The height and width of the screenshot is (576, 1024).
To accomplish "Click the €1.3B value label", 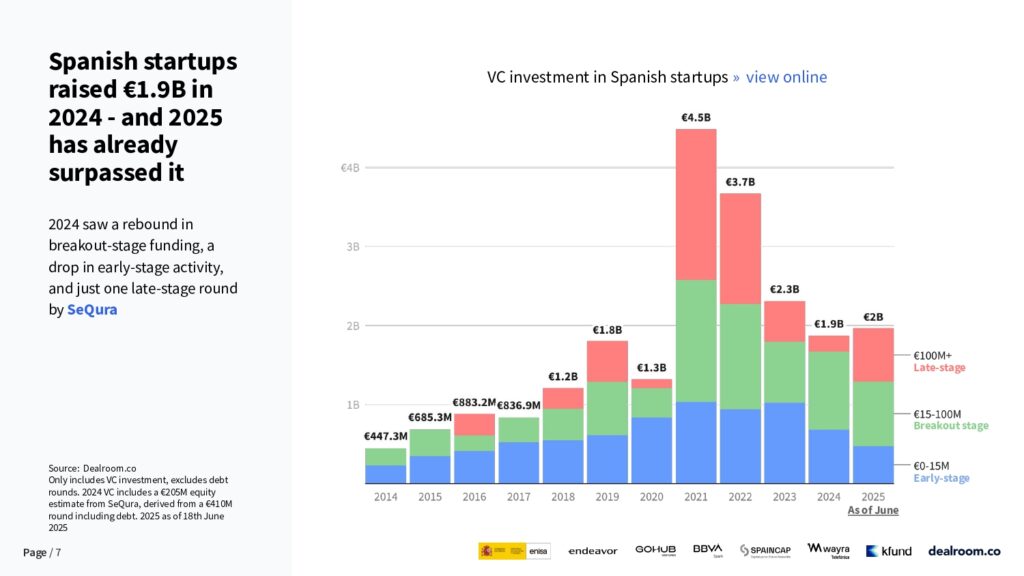I will pyautogui.click(x=652, y=368).
